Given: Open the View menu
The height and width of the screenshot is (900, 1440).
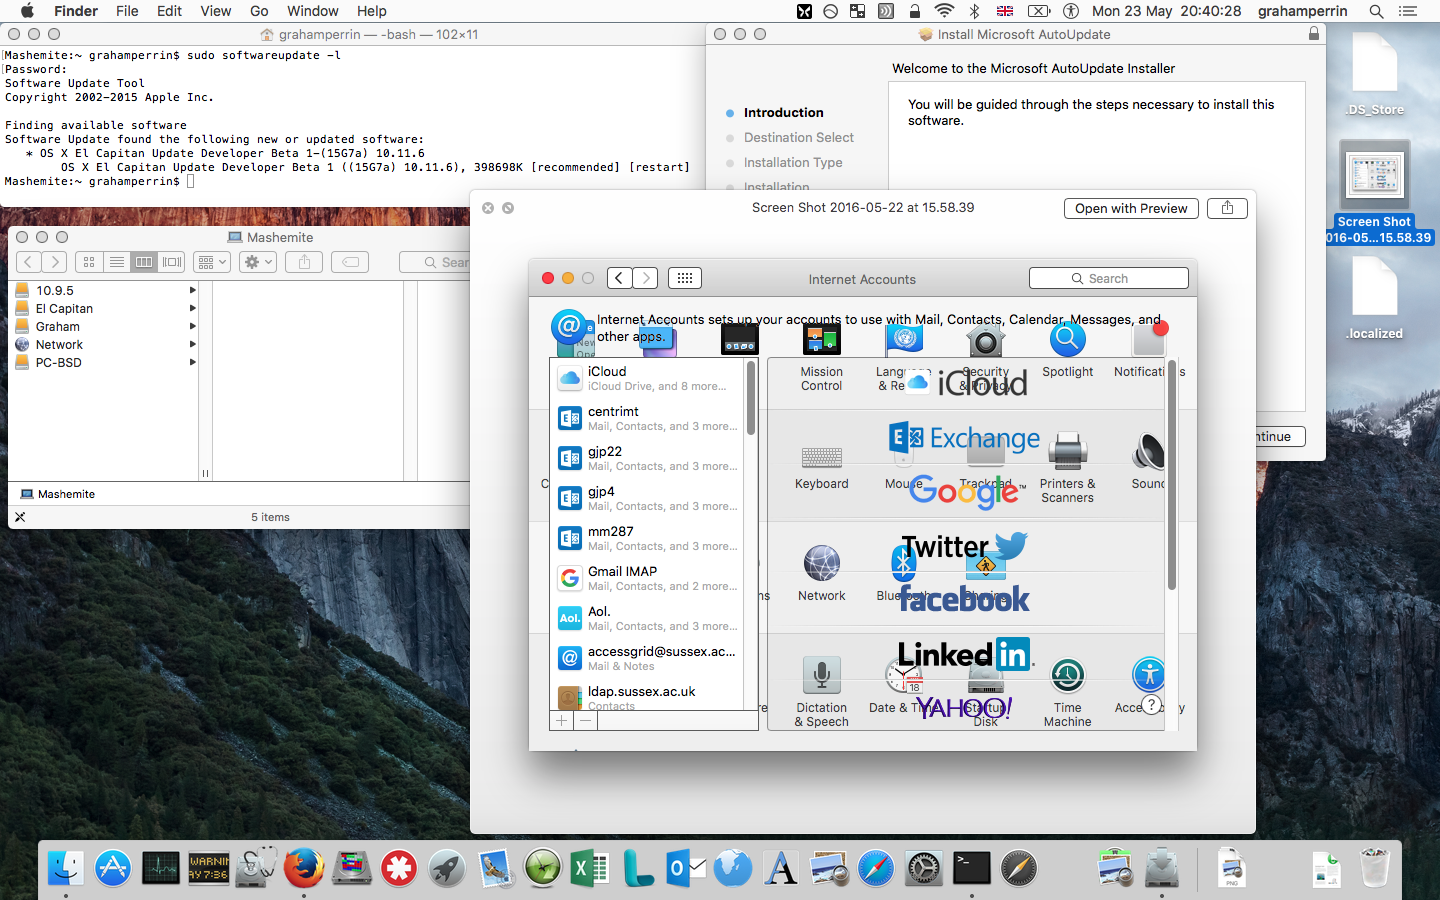Looking at the screenshot, I should click(215, 11).
